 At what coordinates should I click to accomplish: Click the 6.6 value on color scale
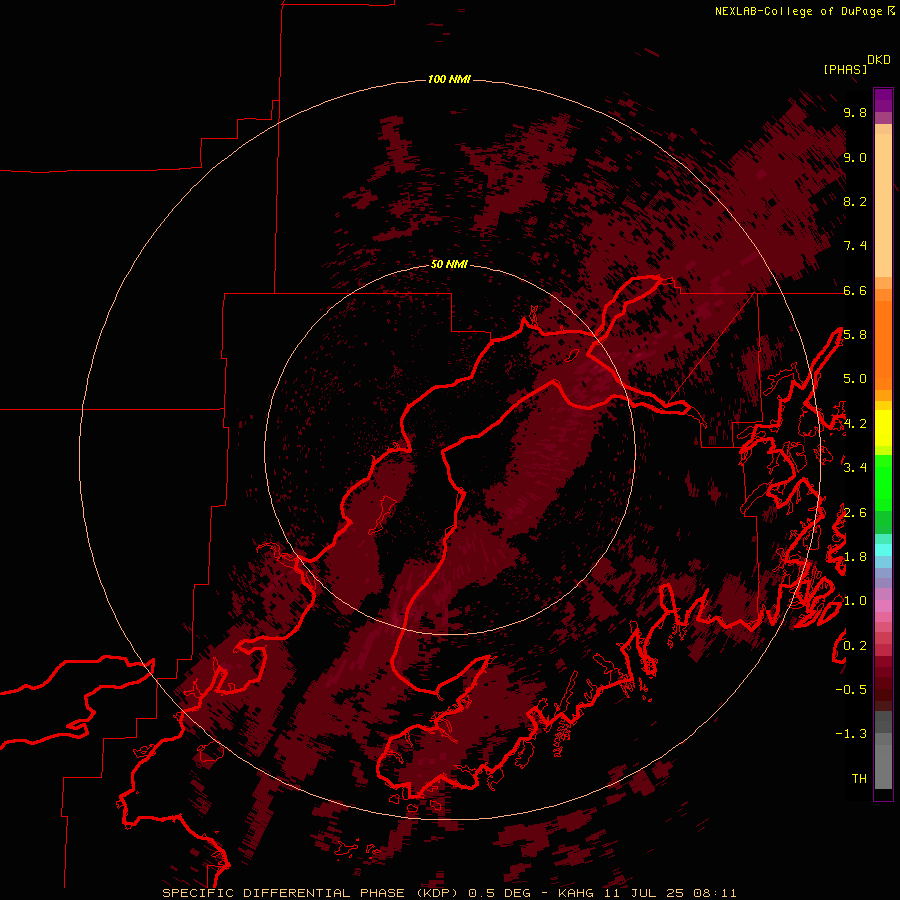click(x=855, y=290)
